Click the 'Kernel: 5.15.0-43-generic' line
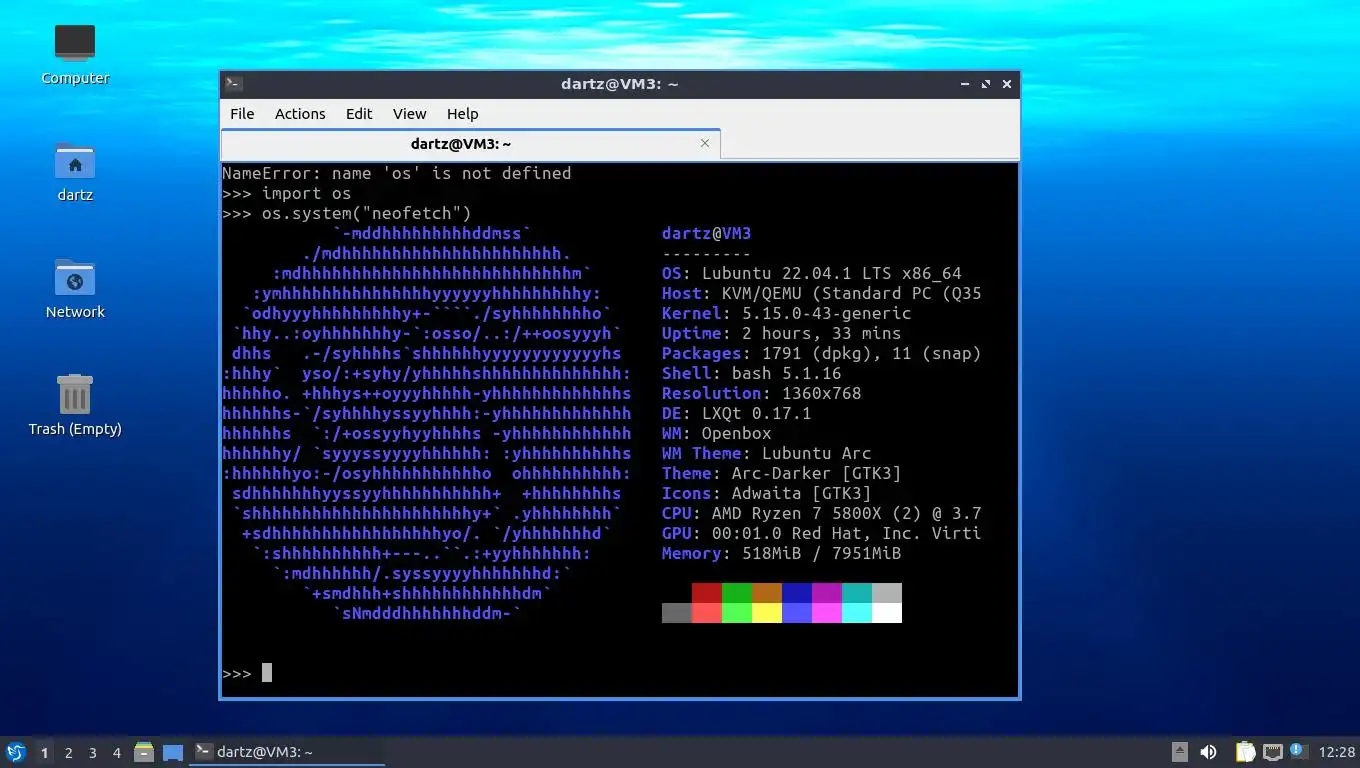The image size is (1360, 768). coord(787,313)
